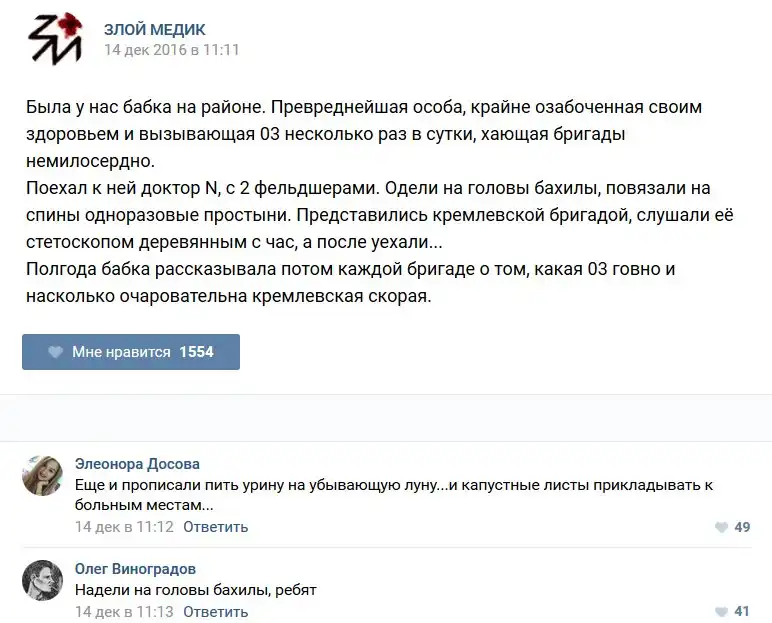
Task: Click the heart icon in the Мне нравится button
Action: click(x=56, y=352)
